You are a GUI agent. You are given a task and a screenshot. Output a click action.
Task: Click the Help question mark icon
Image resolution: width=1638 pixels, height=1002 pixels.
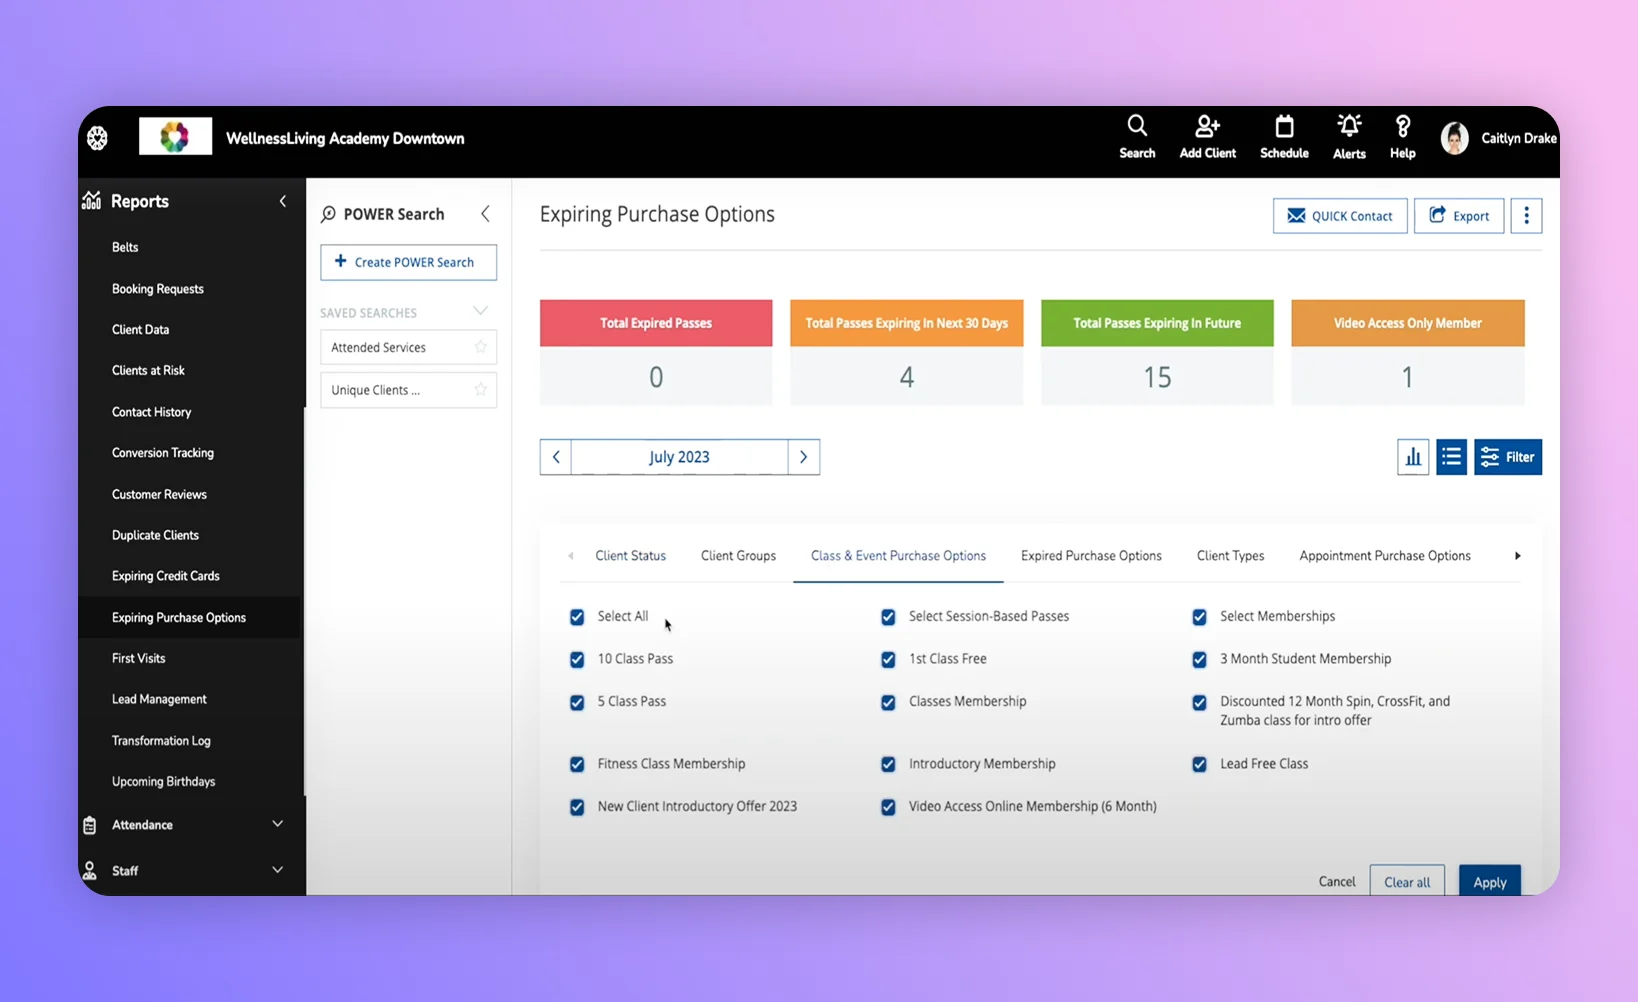click(x=1402, y=127)
